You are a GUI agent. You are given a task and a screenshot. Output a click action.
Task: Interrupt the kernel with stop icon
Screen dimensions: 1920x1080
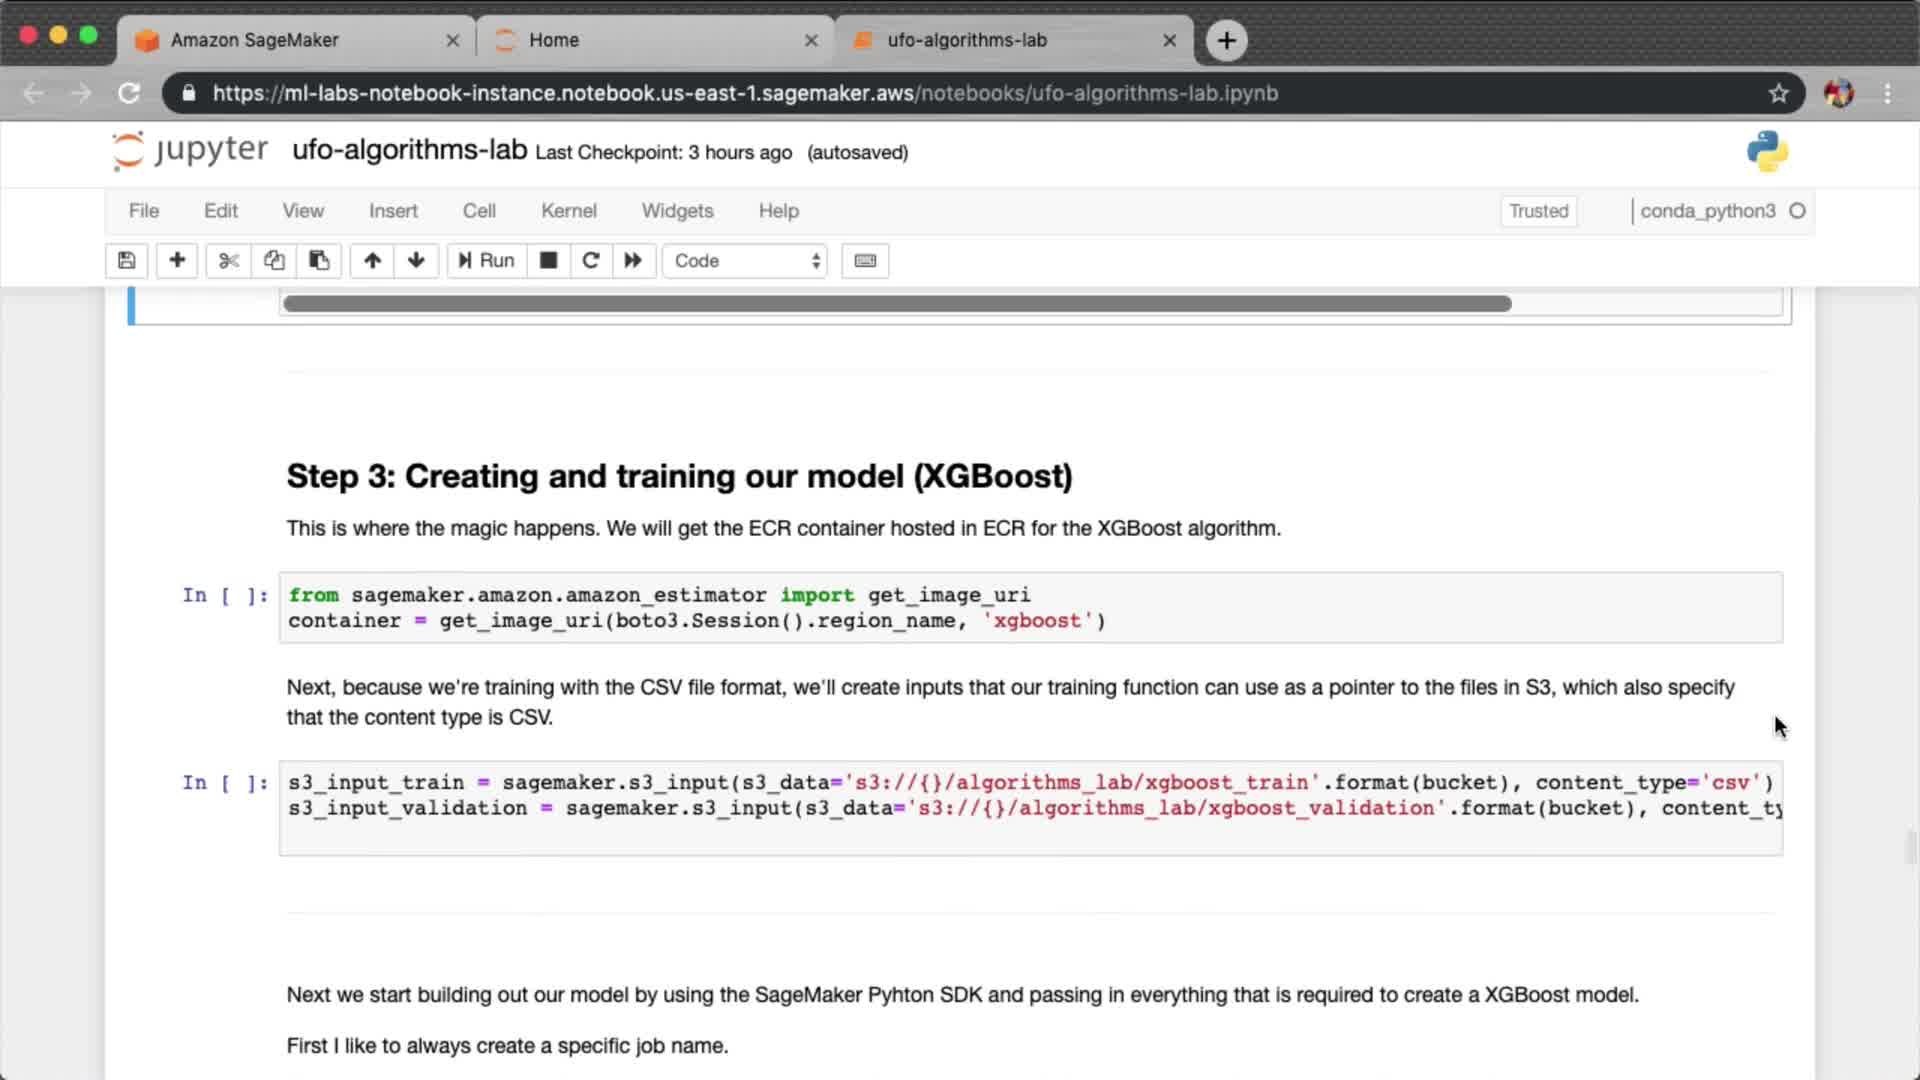coord(548,261)
